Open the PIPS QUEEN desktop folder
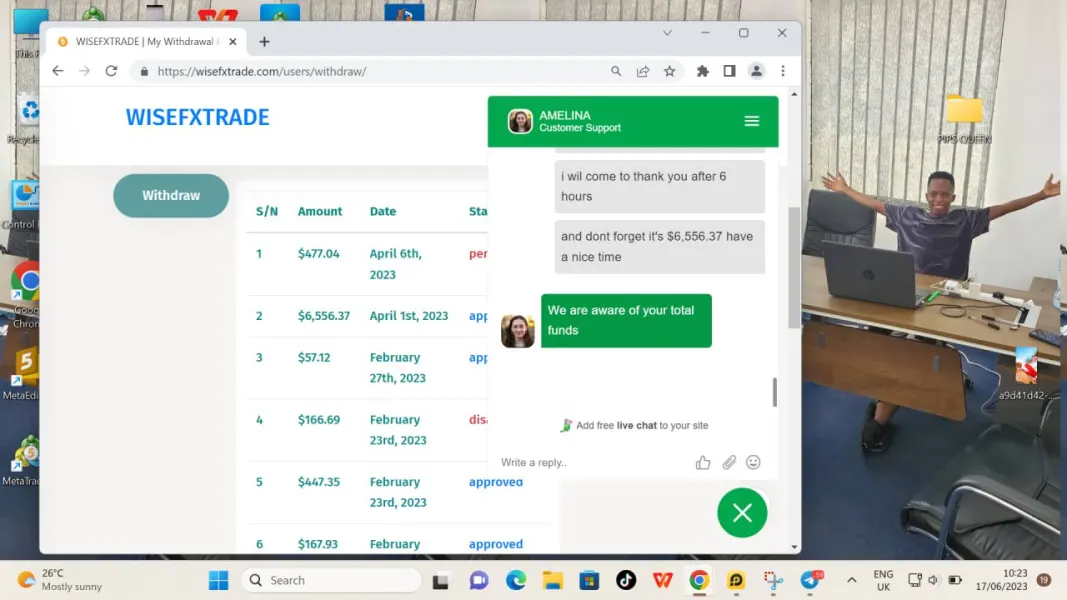This screenshot has height=600, width=1067. 964,120
